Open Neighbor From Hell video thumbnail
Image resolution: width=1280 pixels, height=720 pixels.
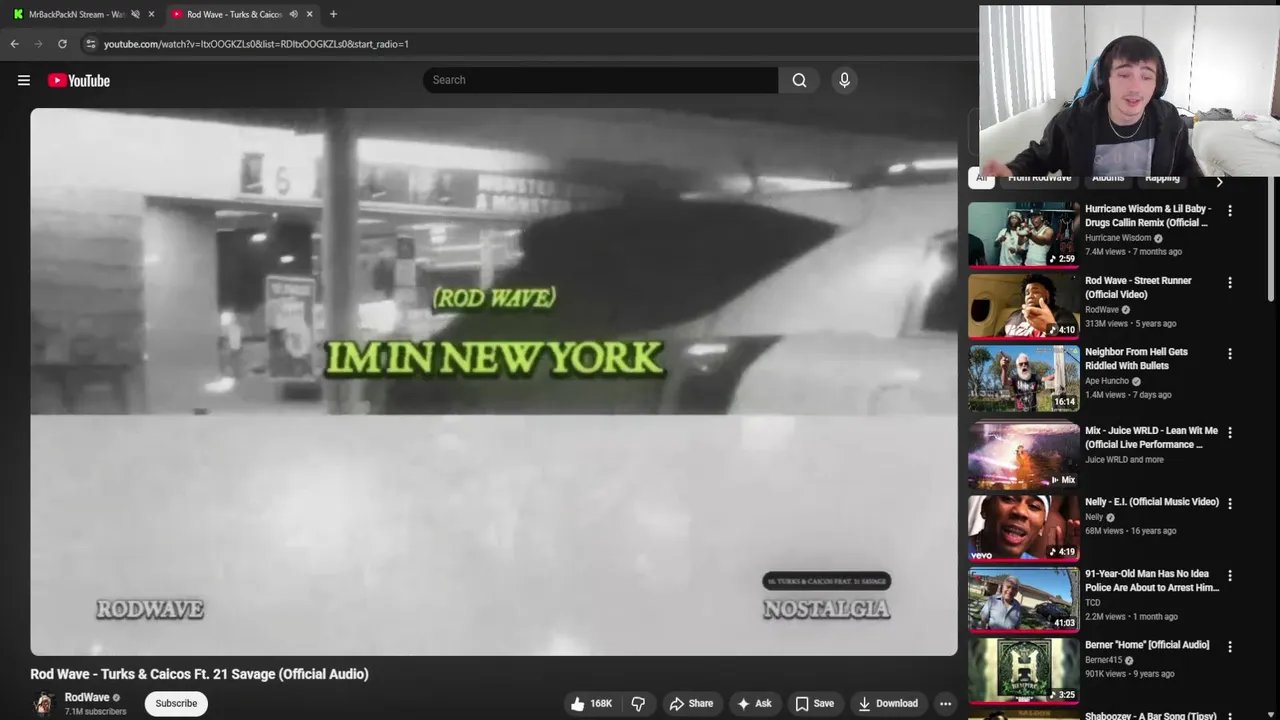coord(1023,378)
